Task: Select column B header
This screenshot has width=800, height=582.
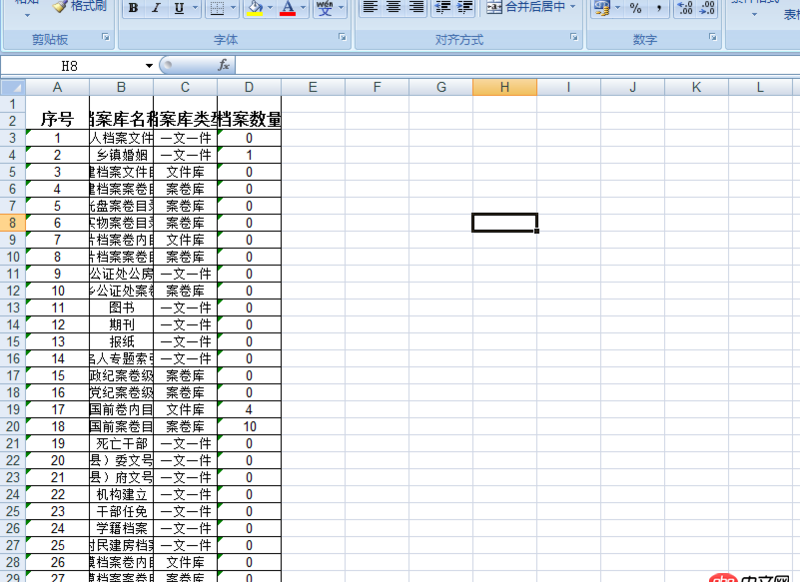Action: (x=121, y=87)
